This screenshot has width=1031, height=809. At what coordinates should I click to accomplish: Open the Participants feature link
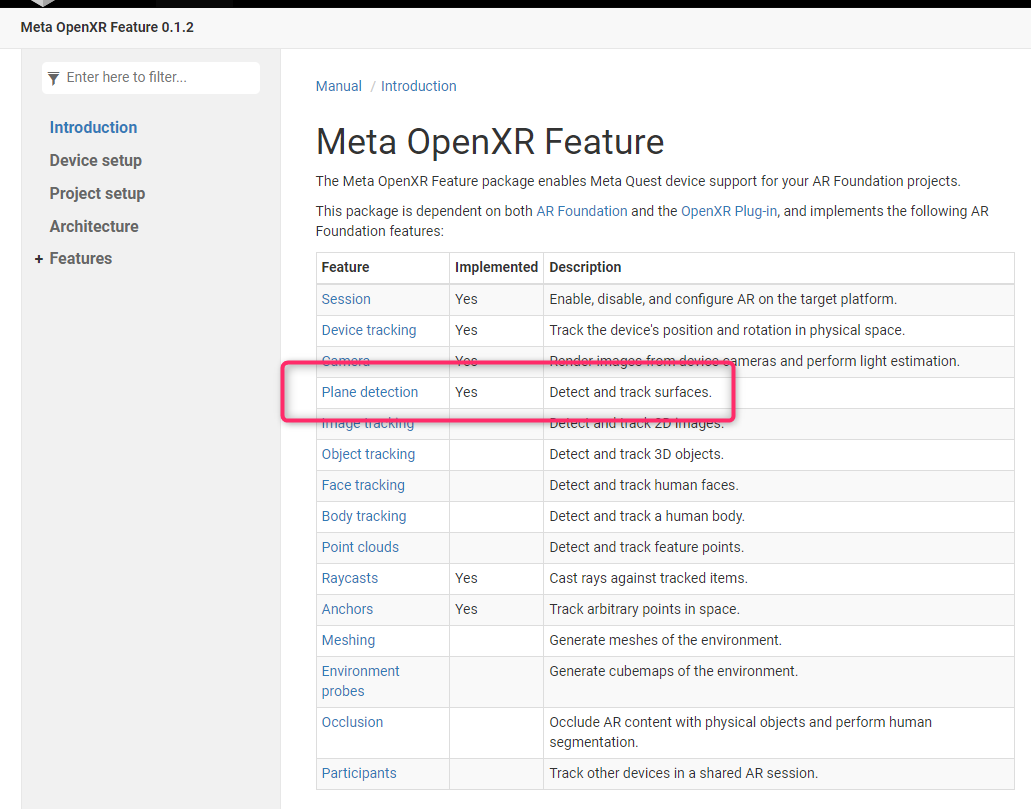tap(359, 773)
